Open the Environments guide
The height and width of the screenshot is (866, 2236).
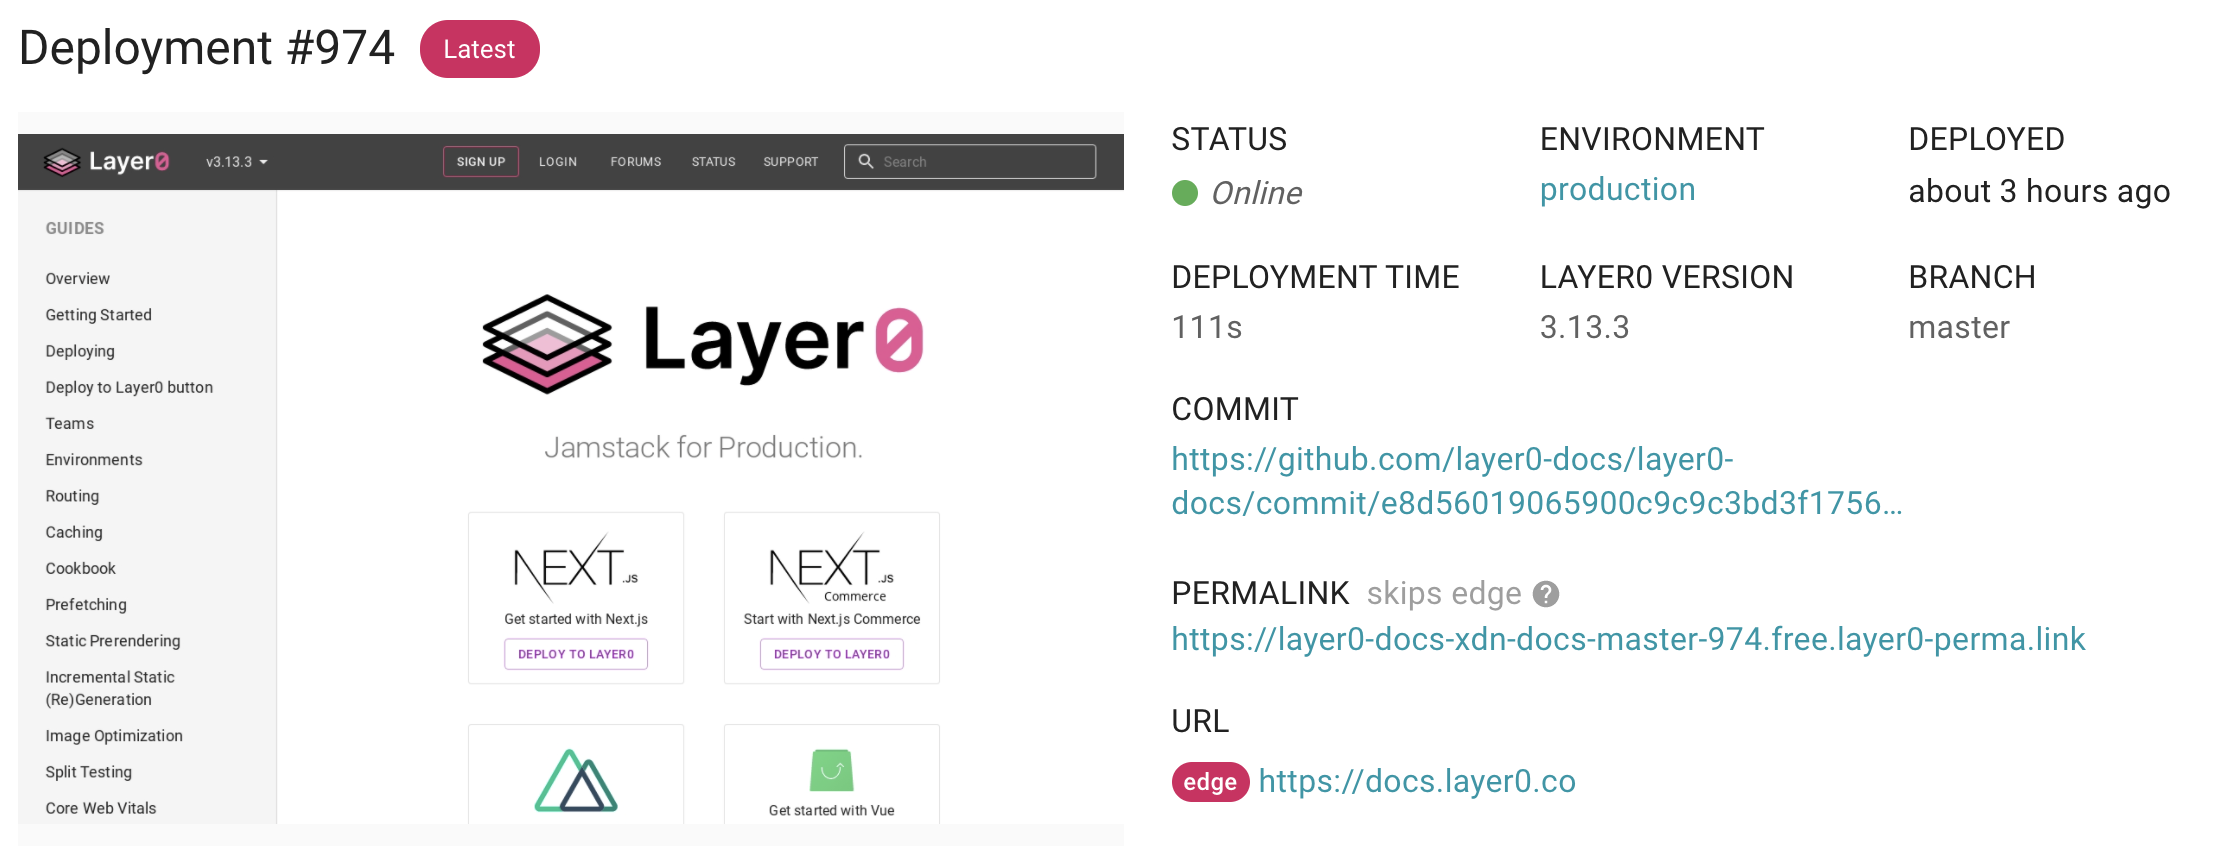(94, 460)
